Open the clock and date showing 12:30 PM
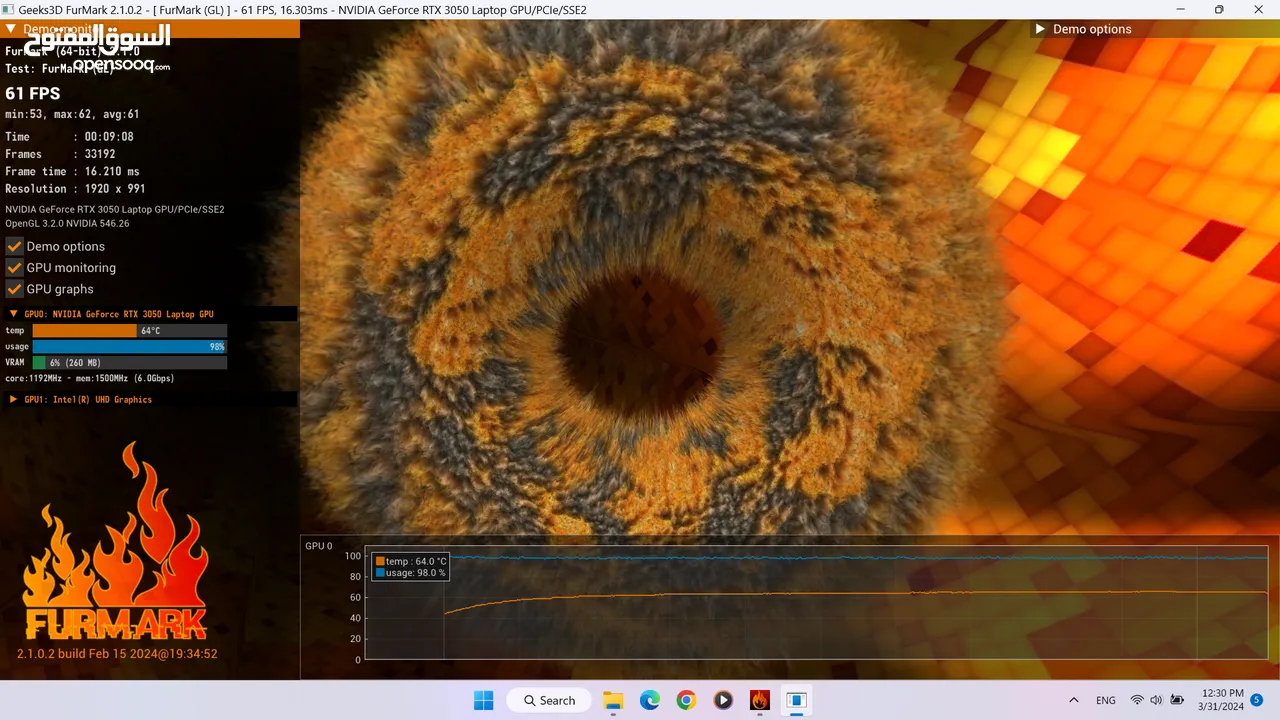Image resolution: width=1280 pixels, height=720 pixels. click(x=1221, y=700)
